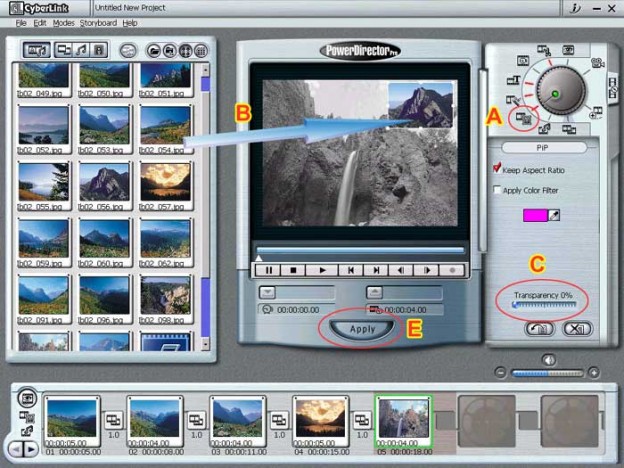
Task: Stop the preview playback
Action: pos(293,270)
